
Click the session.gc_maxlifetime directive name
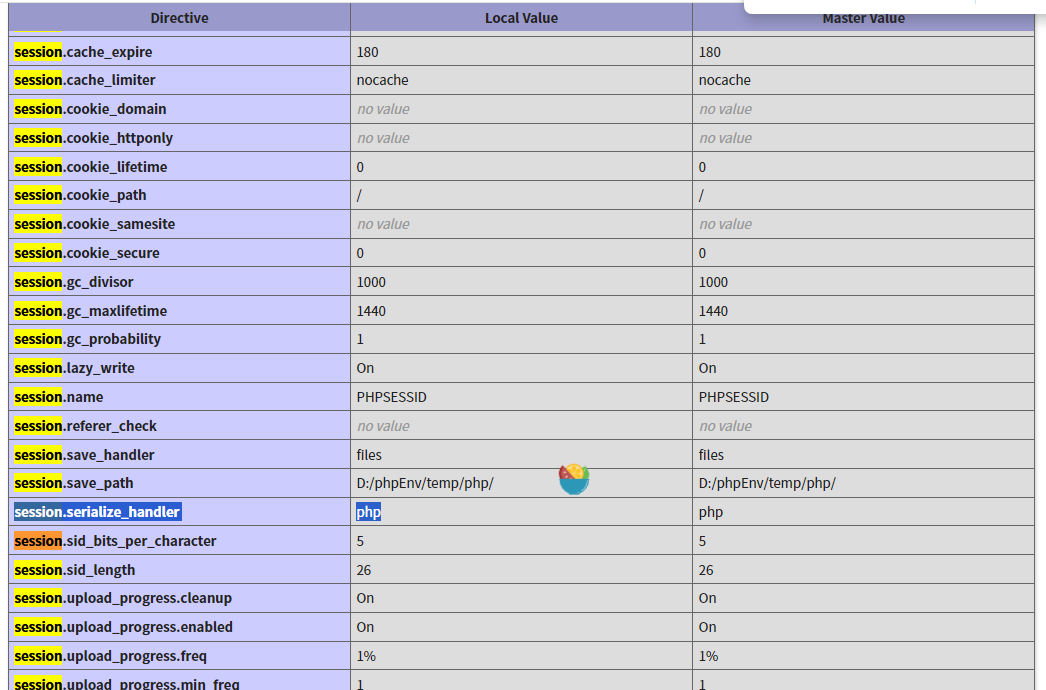[90, 311]
